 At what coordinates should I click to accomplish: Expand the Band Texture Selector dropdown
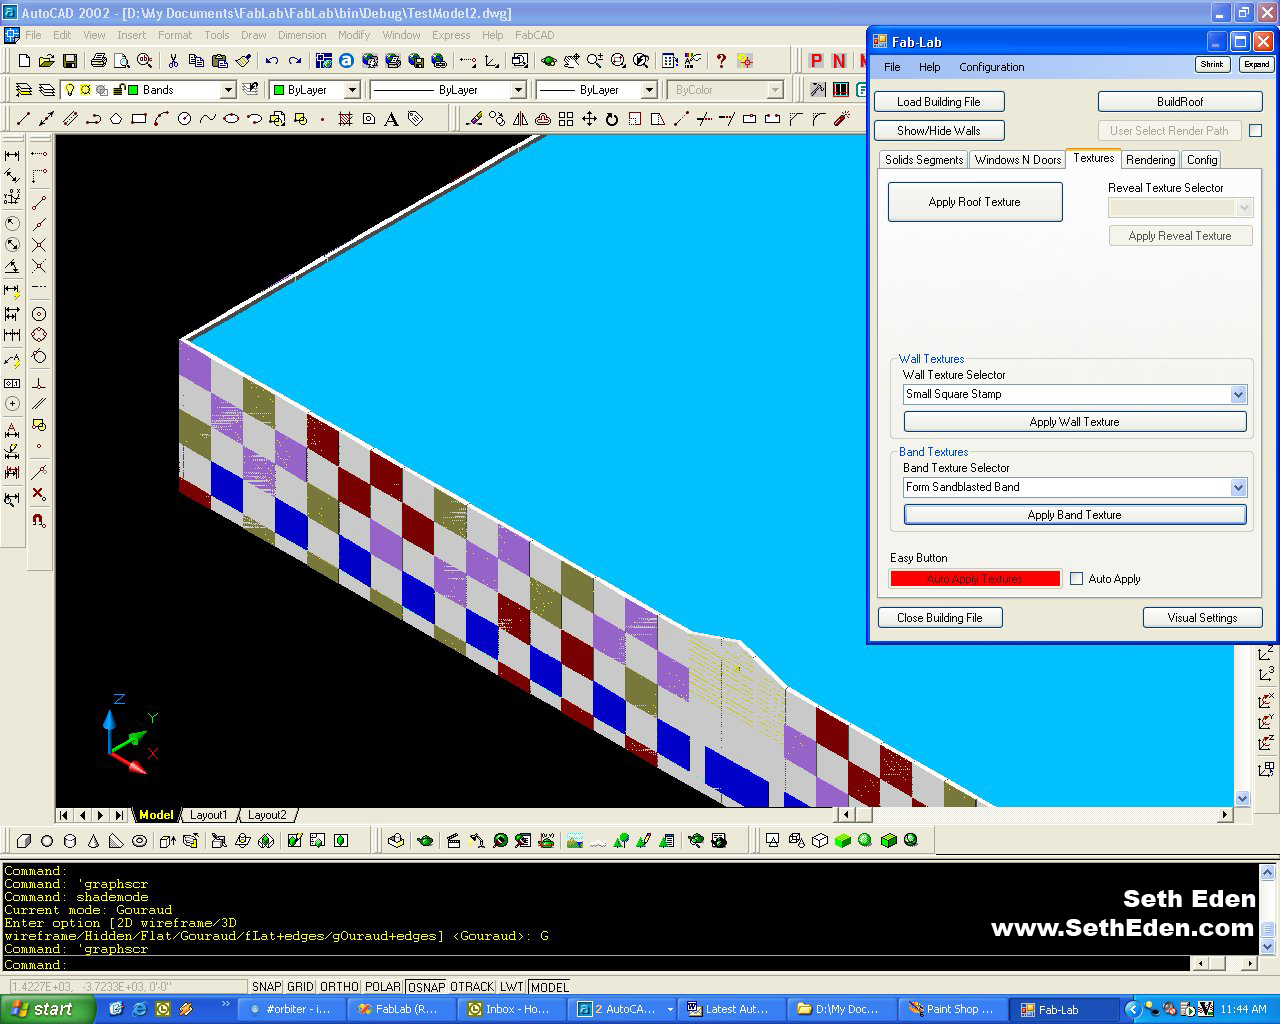[x=1238, y=488]
